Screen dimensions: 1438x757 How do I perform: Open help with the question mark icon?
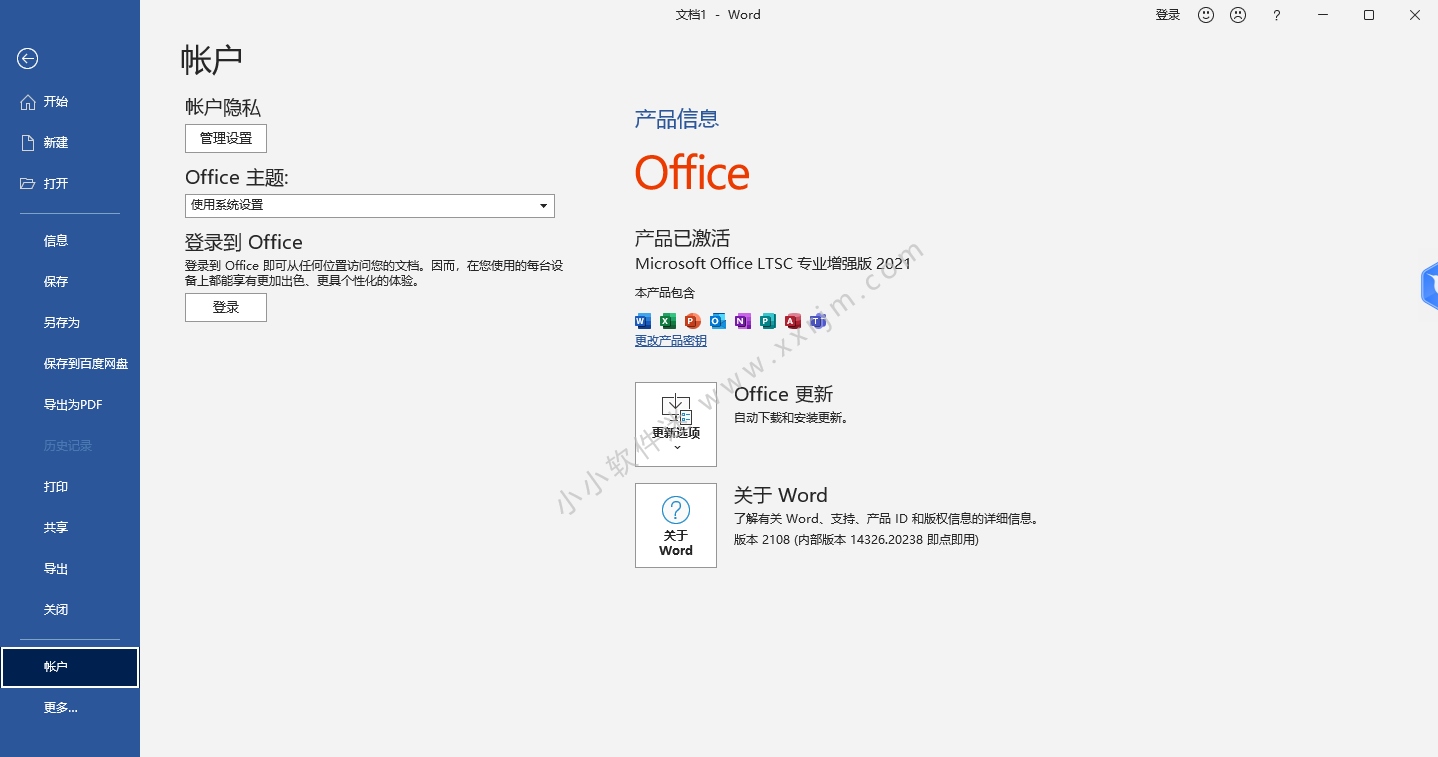point(1276,15)
